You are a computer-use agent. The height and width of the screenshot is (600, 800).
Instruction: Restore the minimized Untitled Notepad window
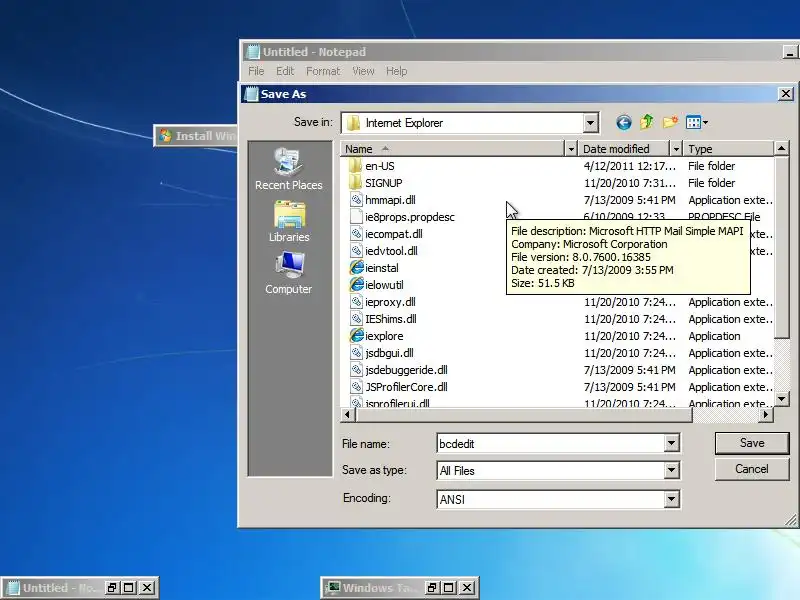(112, 588)
